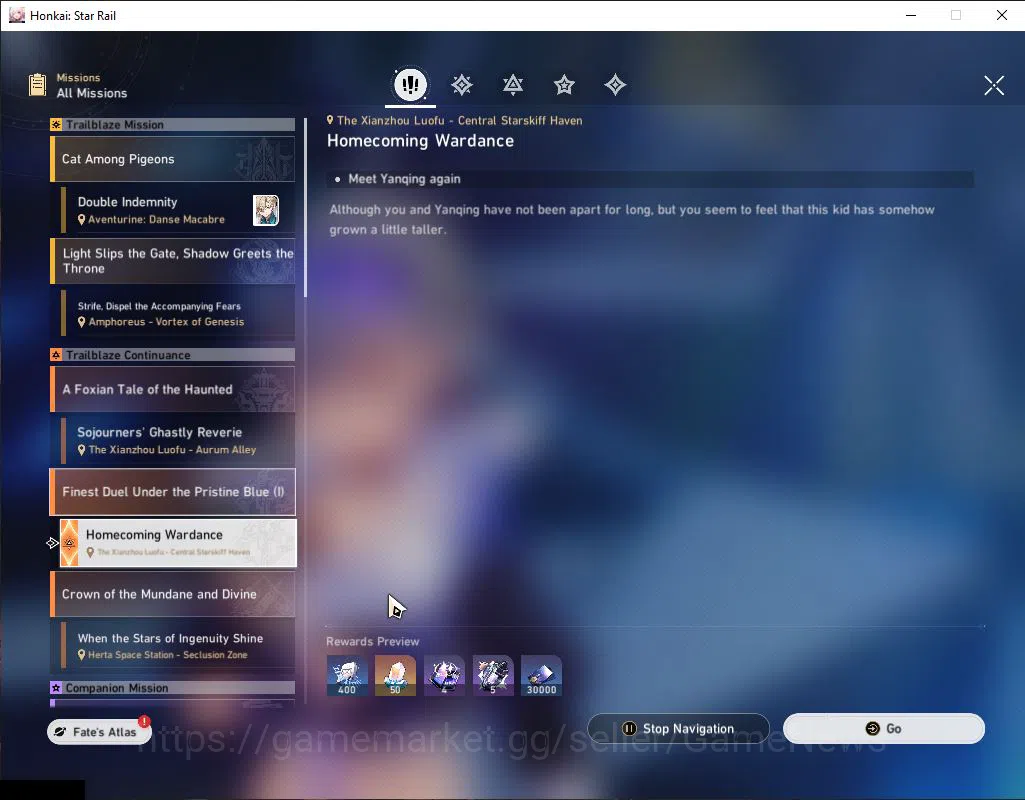
Task: View the 30000 Credits reward icon
Action: click(x=541, y=676)
